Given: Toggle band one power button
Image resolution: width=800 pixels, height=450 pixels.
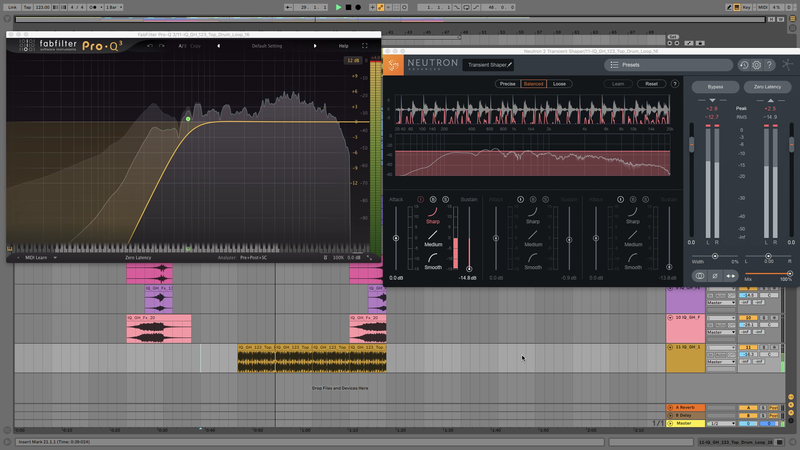Looking at the screenshot, I should pos(420,199).
